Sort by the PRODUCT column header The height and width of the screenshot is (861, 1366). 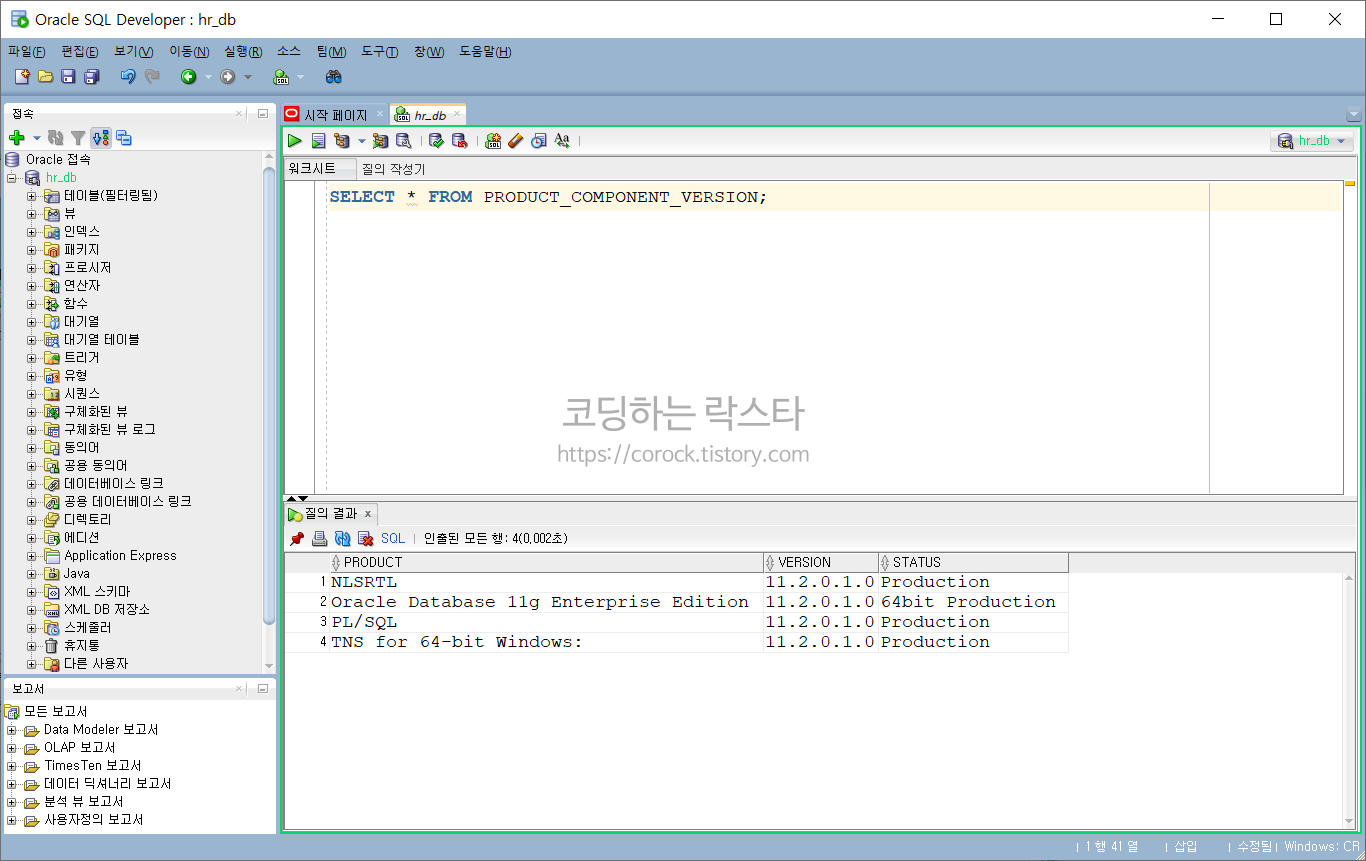click(x=546, y=562)
